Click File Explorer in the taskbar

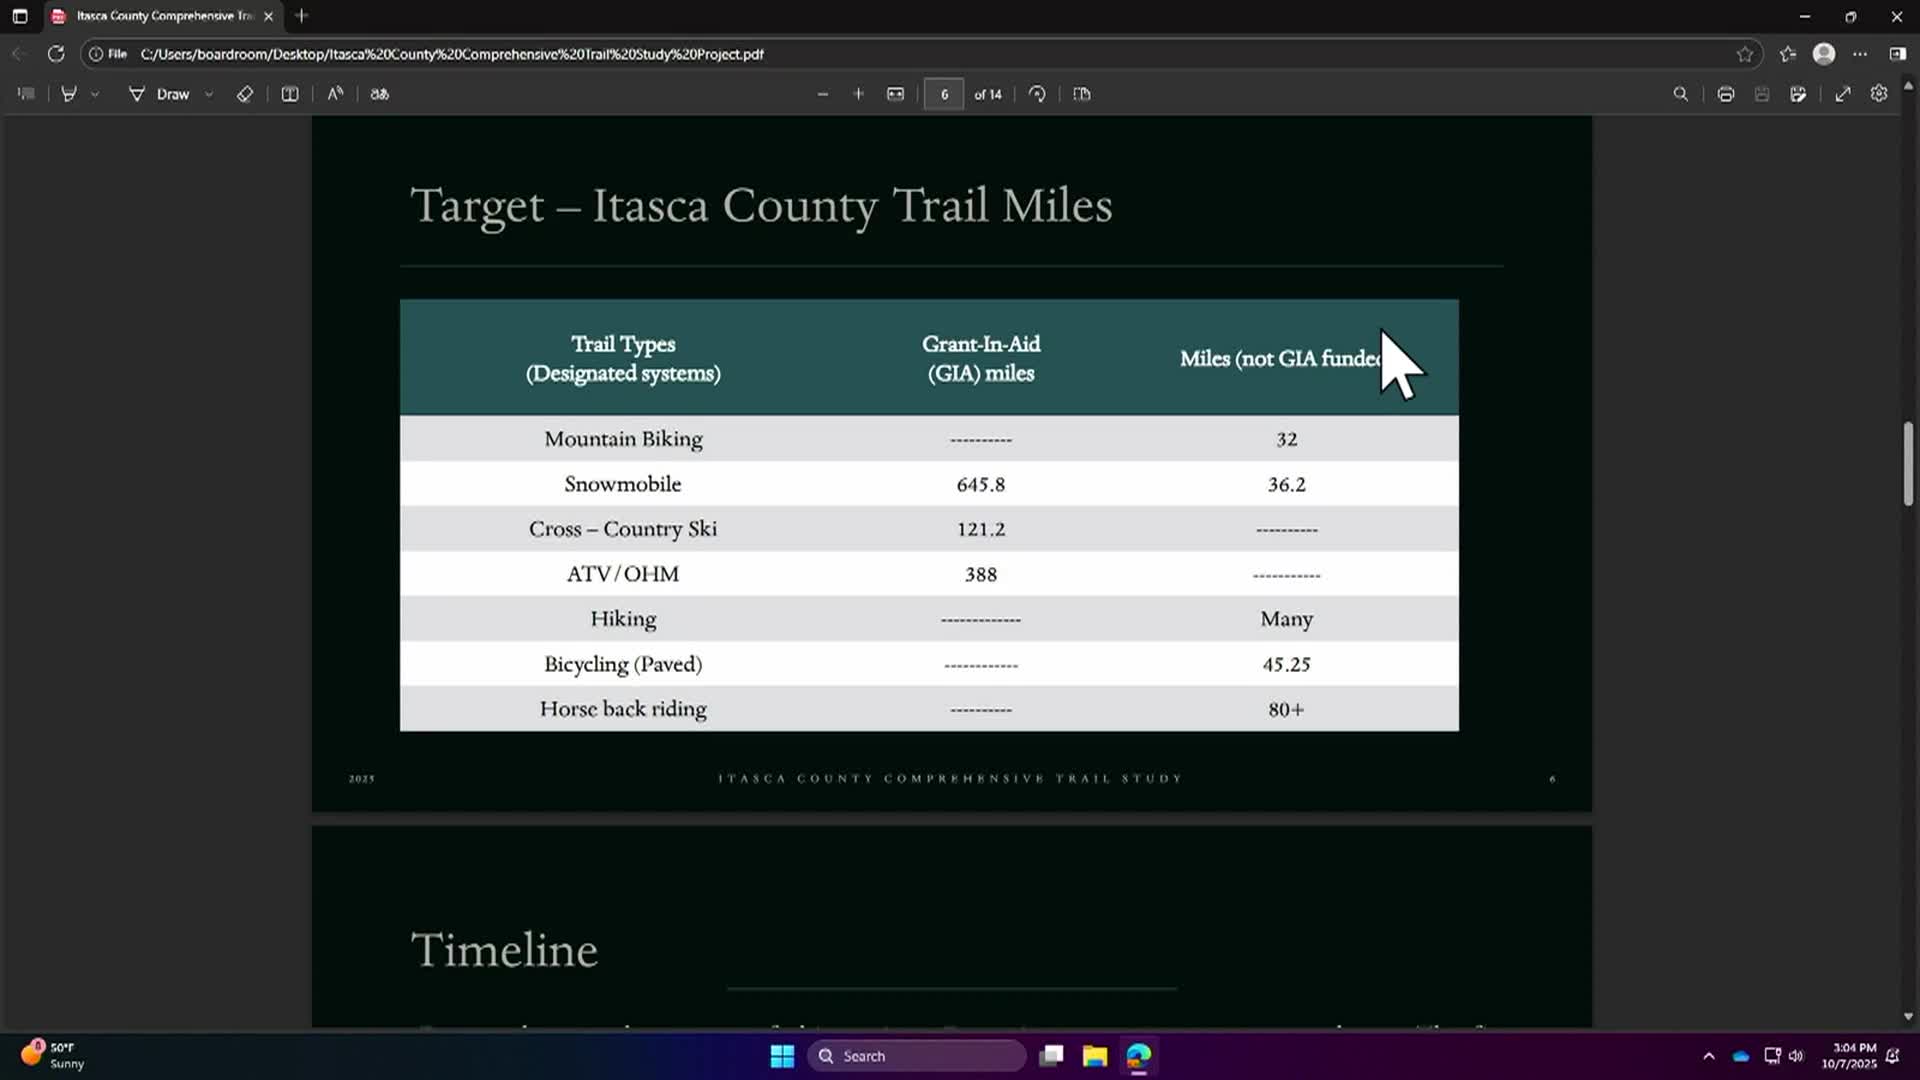(1095, 1056)
